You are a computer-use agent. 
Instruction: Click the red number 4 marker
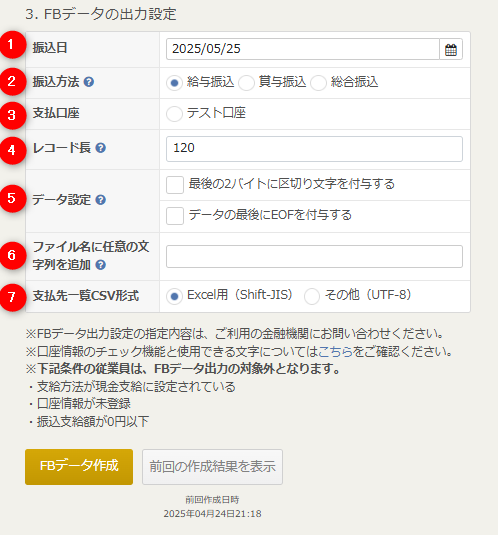point(12,150)
